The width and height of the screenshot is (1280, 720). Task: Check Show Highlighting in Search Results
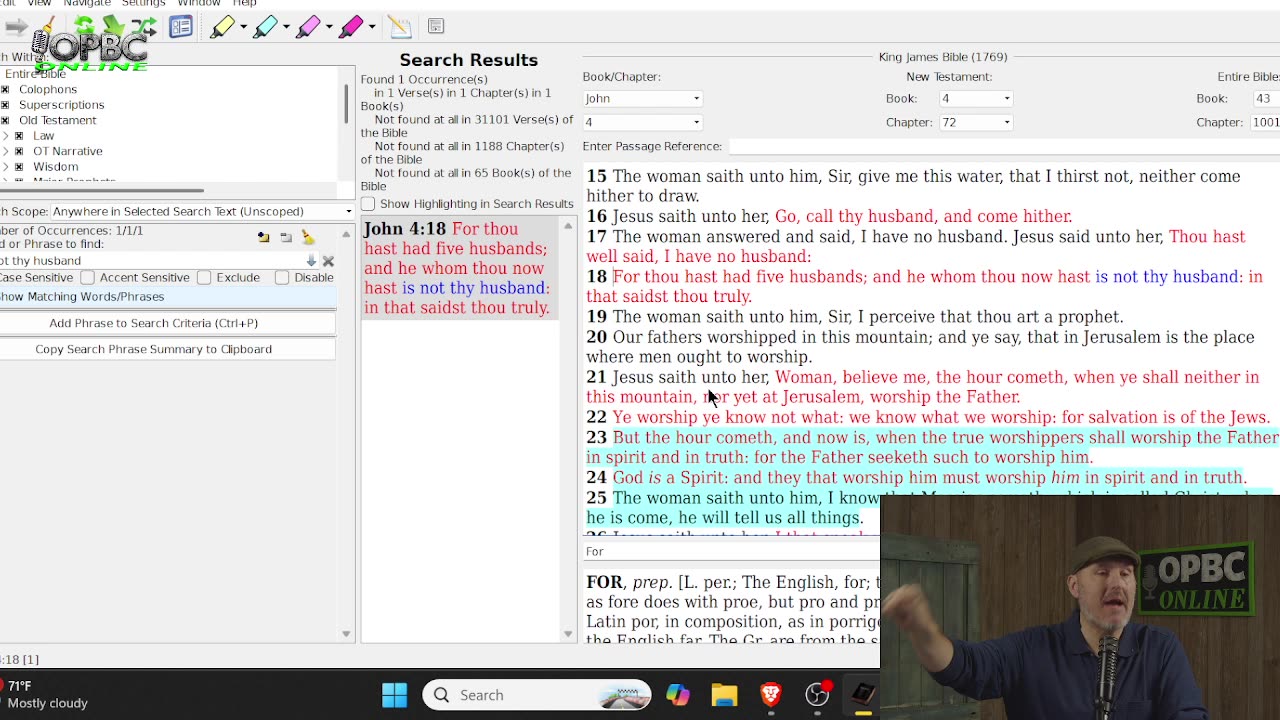(x=368, y=204)
